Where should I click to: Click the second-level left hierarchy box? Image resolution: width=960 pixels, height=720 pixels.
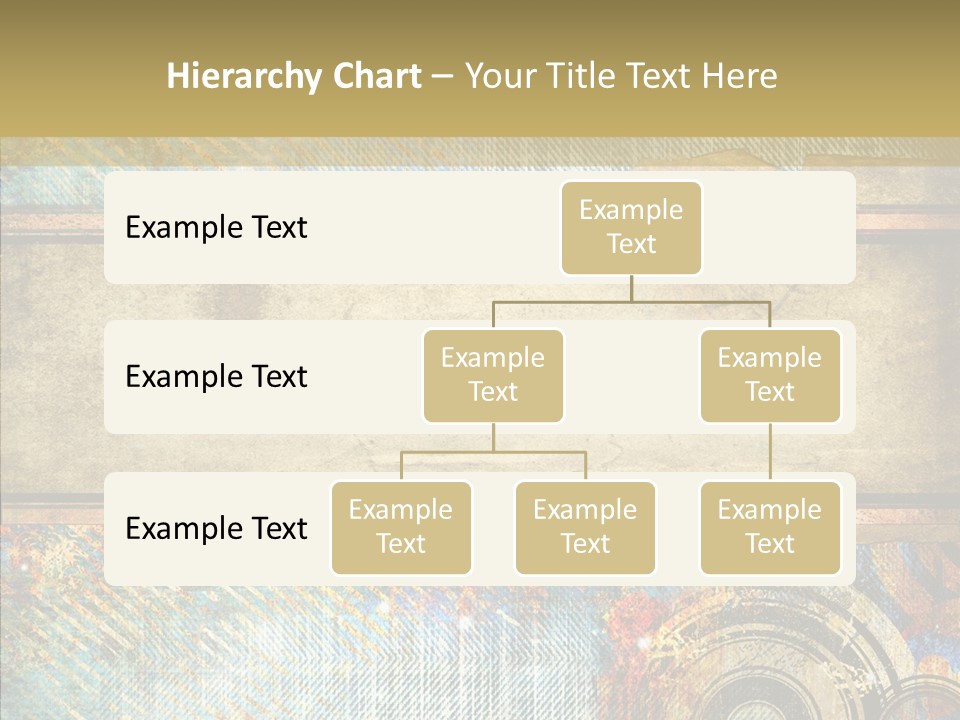tap(493, 376)
